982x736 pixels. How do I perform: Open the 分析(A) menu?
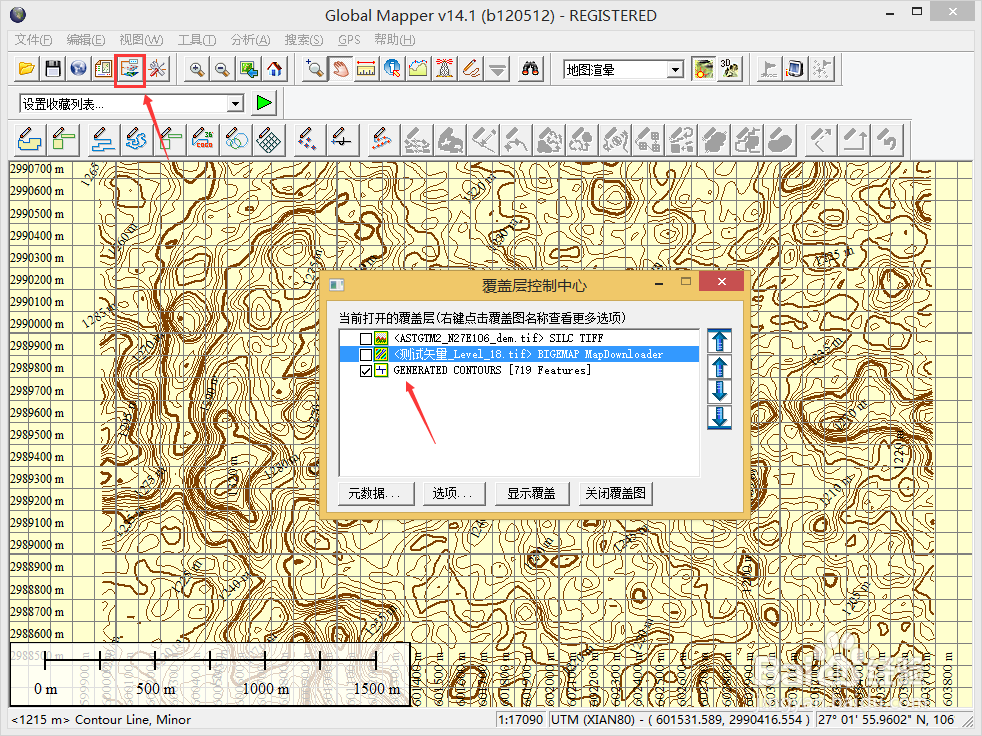[251, 39]
